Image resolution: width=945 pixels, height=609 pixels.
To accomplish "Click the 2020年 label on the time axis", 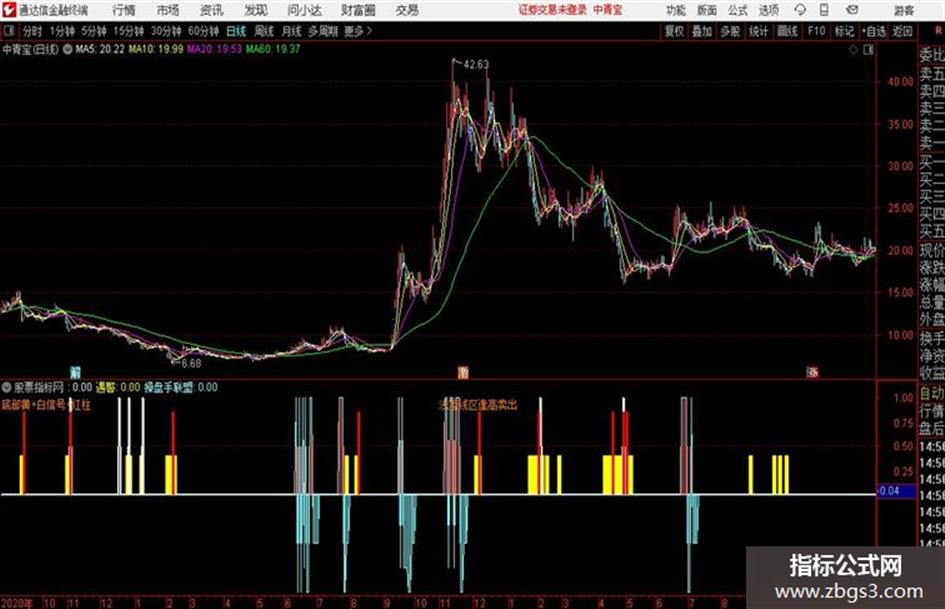I will click(17, 602).
